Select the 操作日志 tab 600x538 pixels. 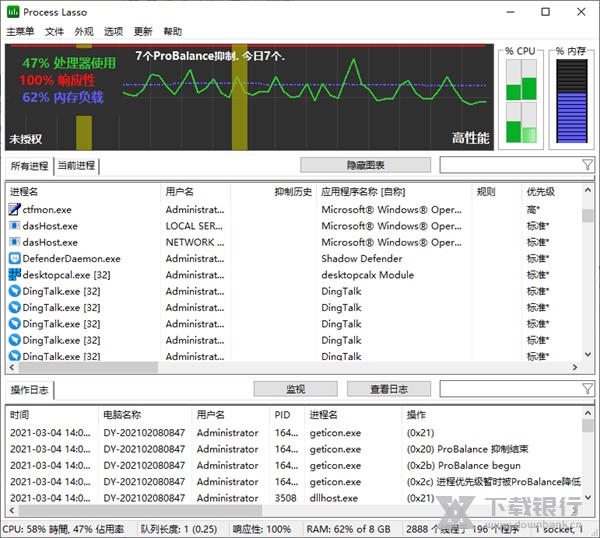pos(29,389)
